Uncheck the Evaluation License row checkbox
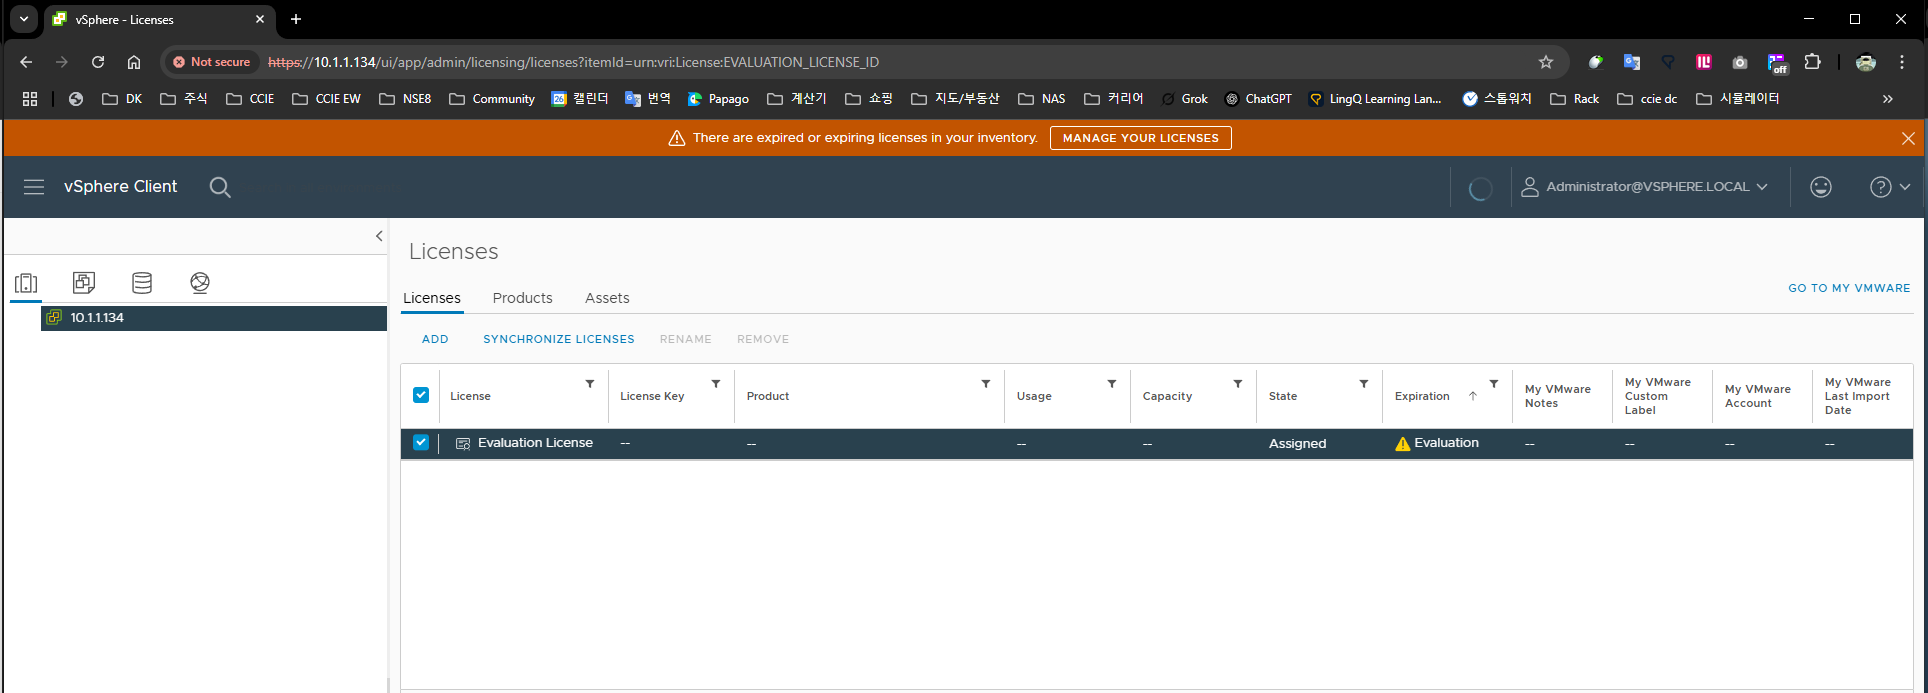Image resolution: width=1928 pixels, height=693 pixels. pos(421,442)
